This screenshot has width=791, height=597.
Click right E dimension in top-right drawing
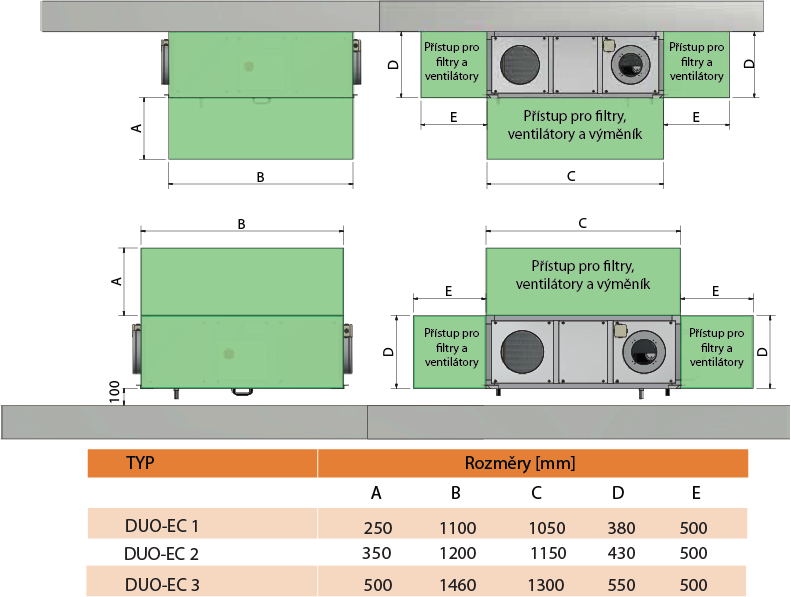696,117
